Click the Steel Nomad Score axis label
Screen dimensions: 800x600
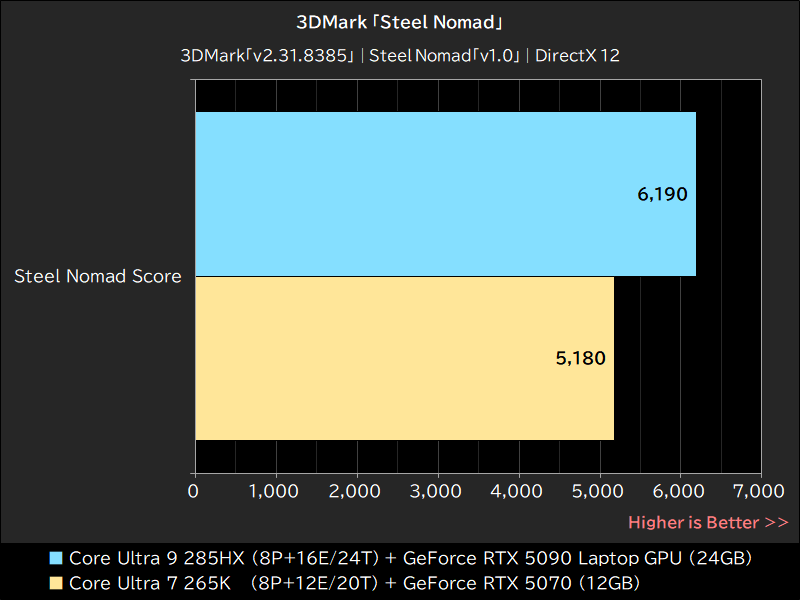pos(97,277)
